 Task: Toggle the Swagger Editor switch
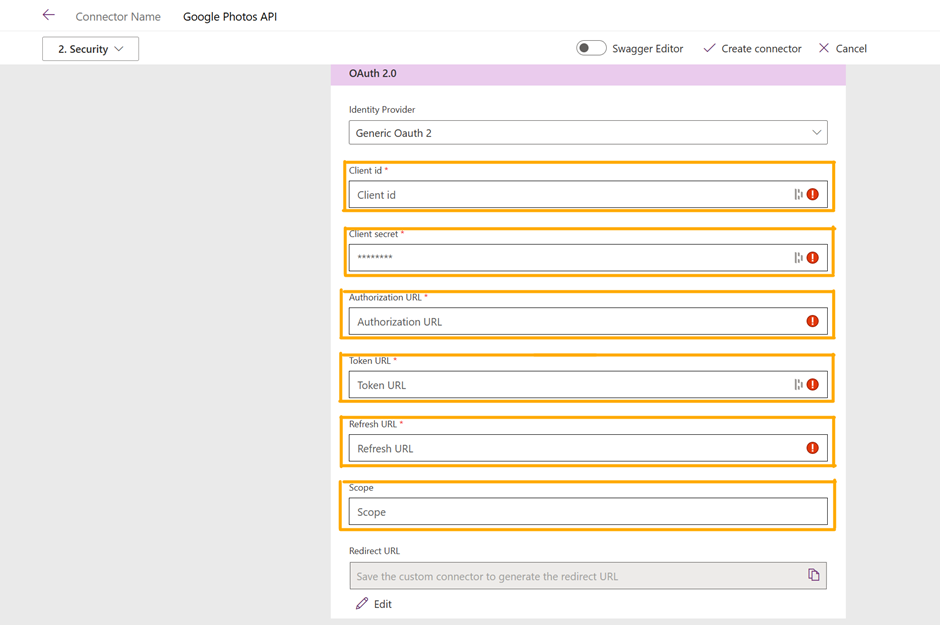click(x=591, y=48)
